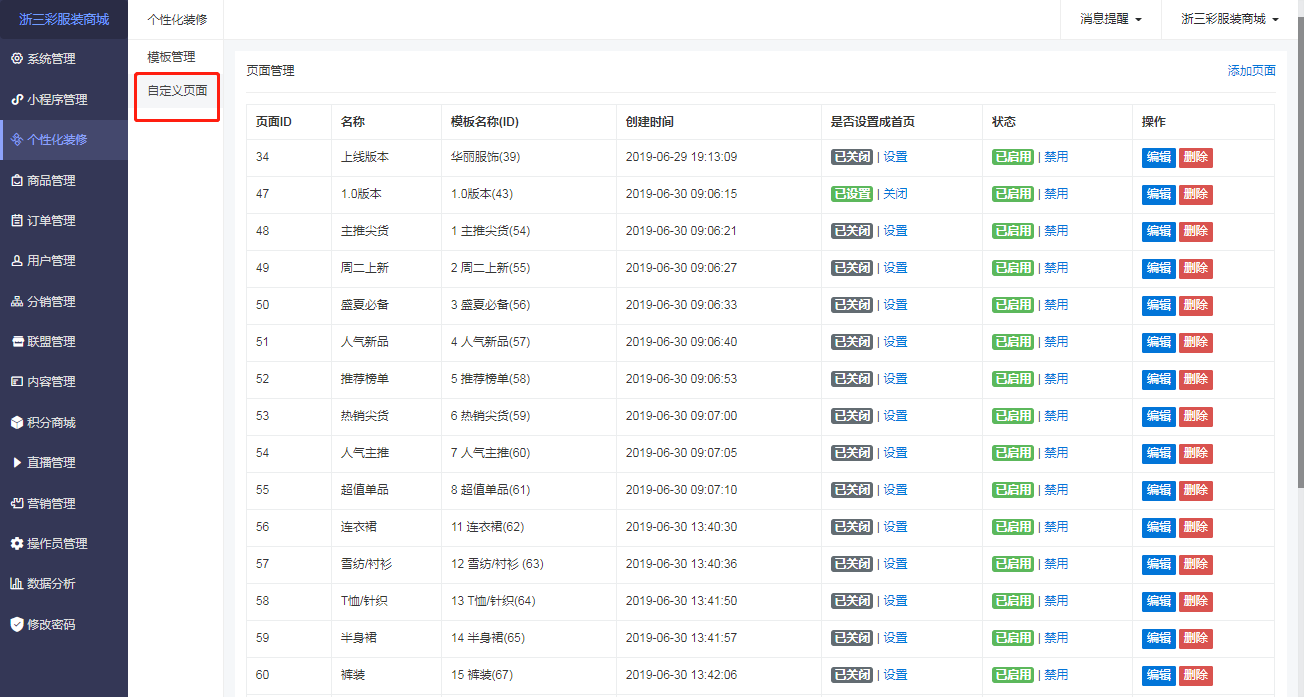
Task: Click the 直播管理 play icon
Action: [x=16, y=463]
